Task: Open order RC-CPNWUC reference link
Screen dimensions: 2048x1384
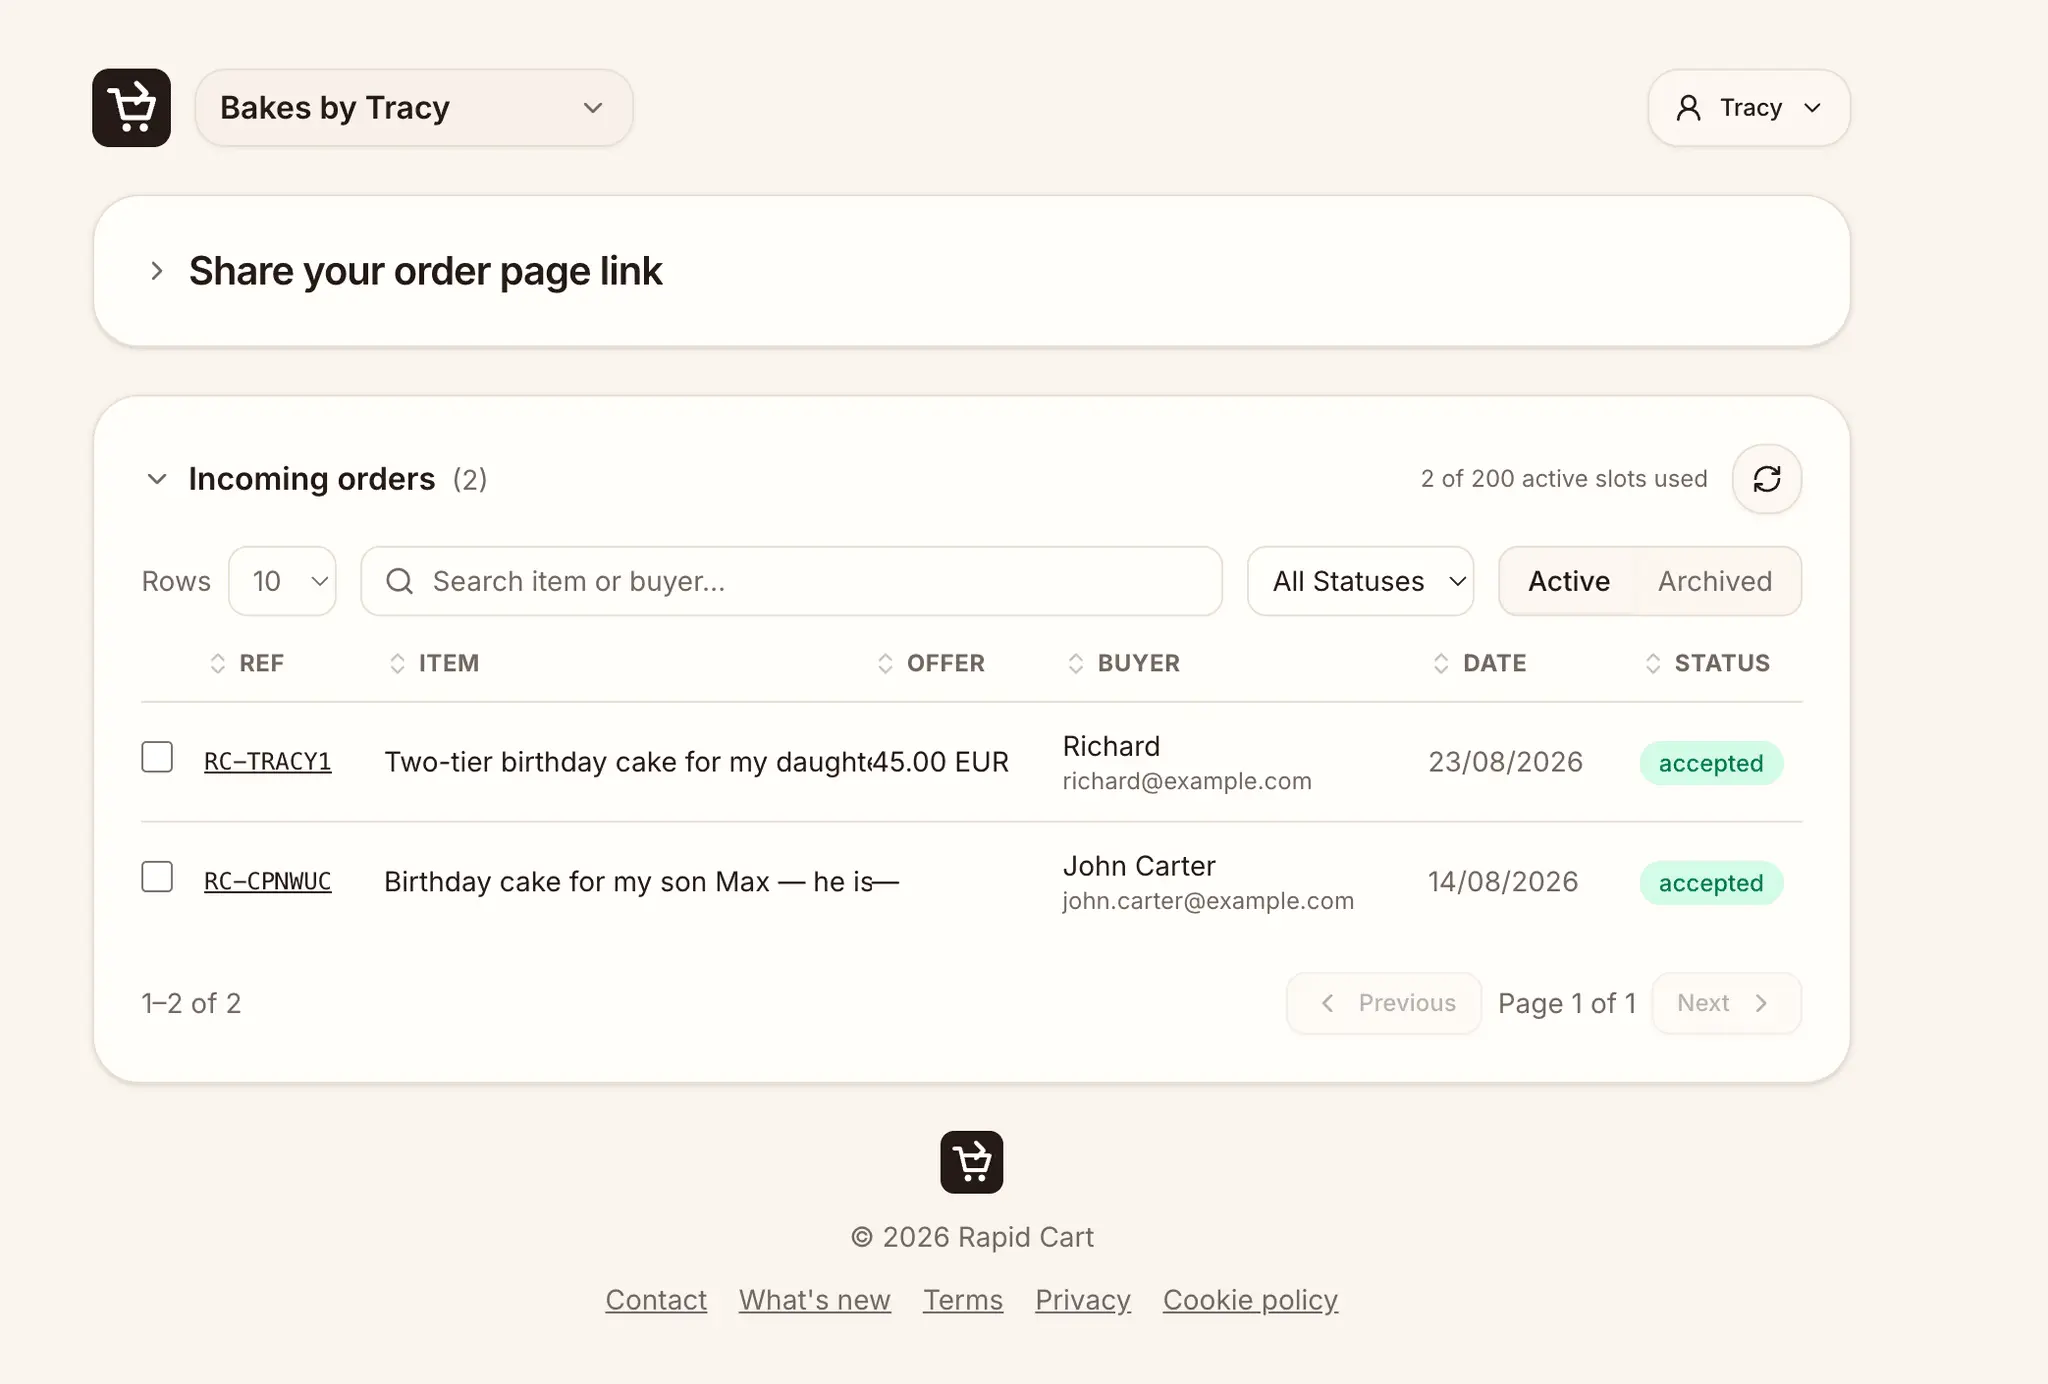Action: click(268, 882)
